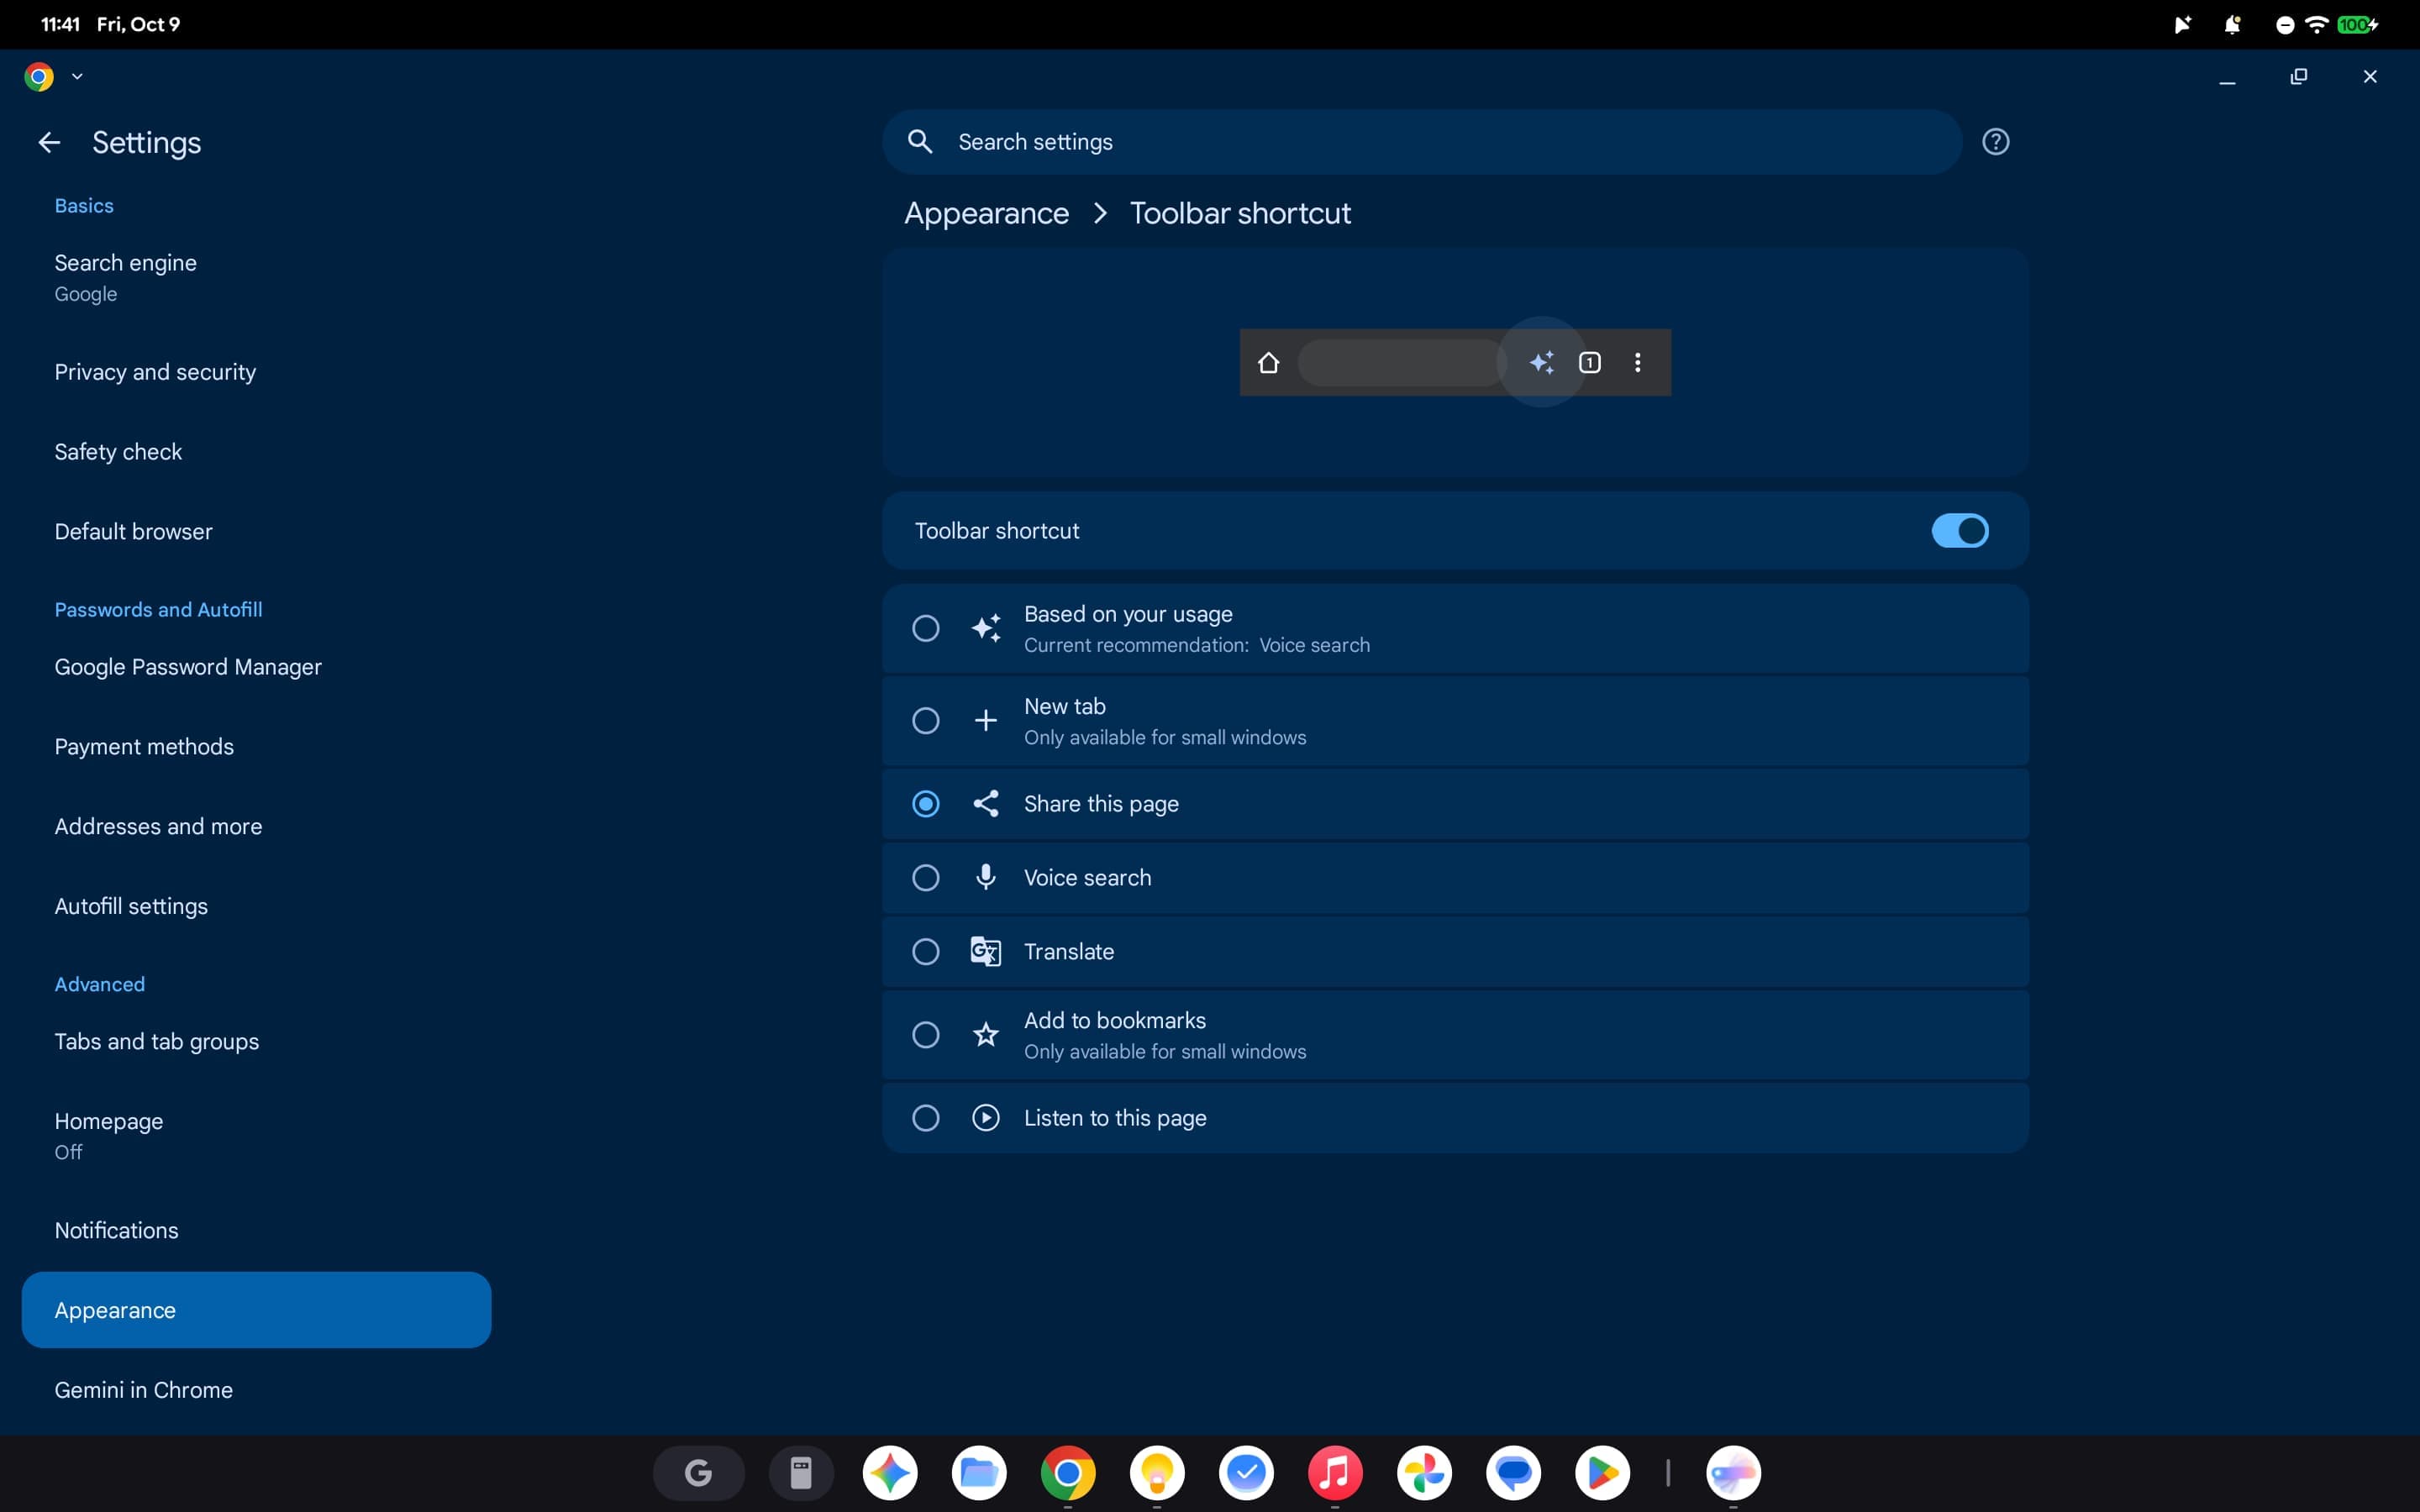This screenshot has width=2420, height=1512.
Task: Open Google Photos from the taskbar
Action: [x=1424, y=1473]
